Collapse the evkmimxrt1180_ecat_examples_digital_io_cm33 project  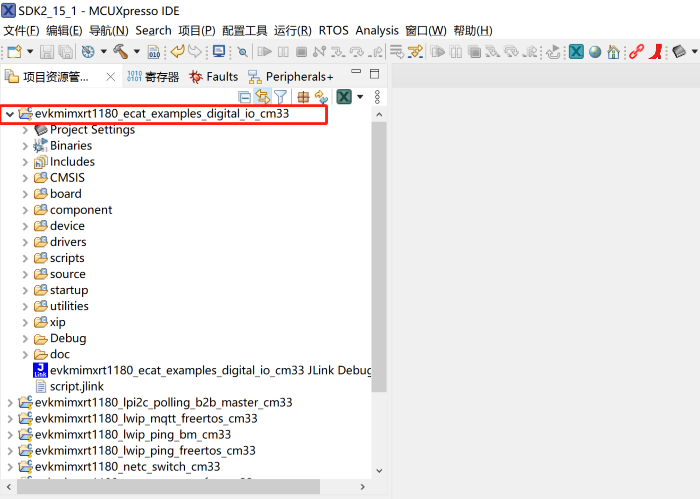(10, 114)
